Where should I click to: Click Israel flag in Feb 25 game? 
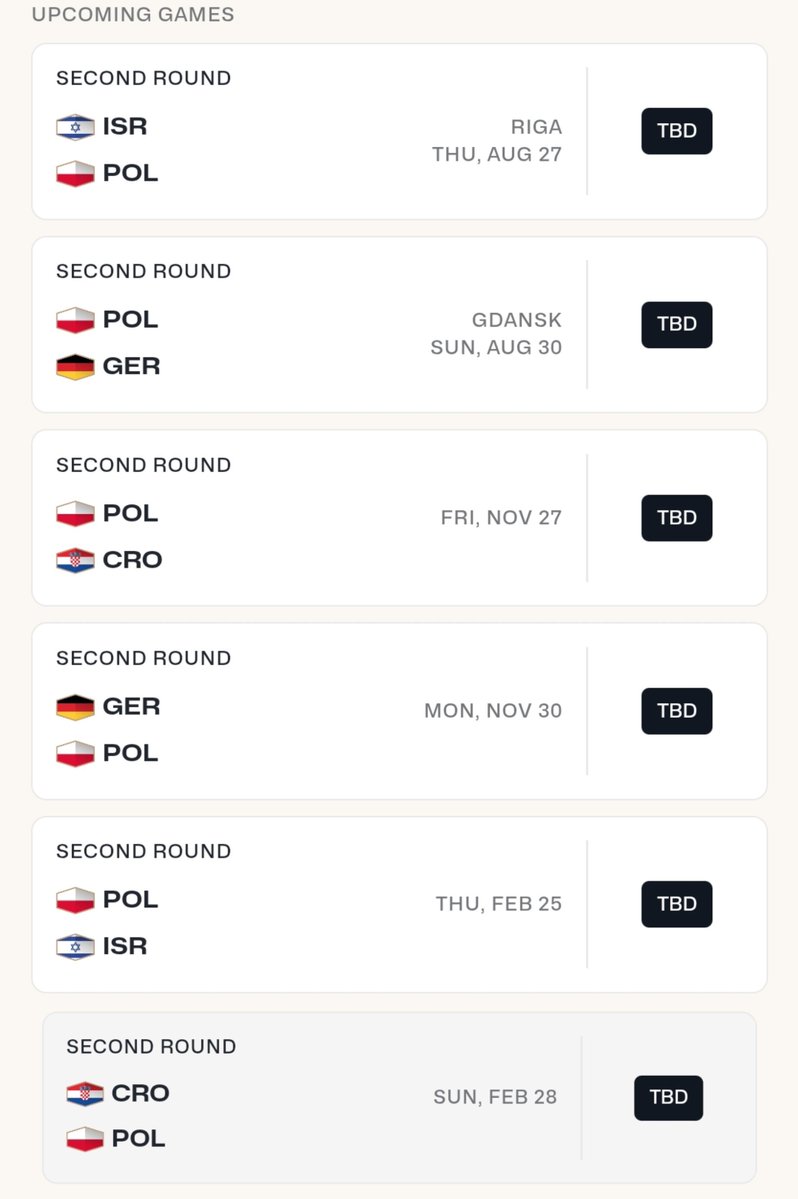pos(75,947)
